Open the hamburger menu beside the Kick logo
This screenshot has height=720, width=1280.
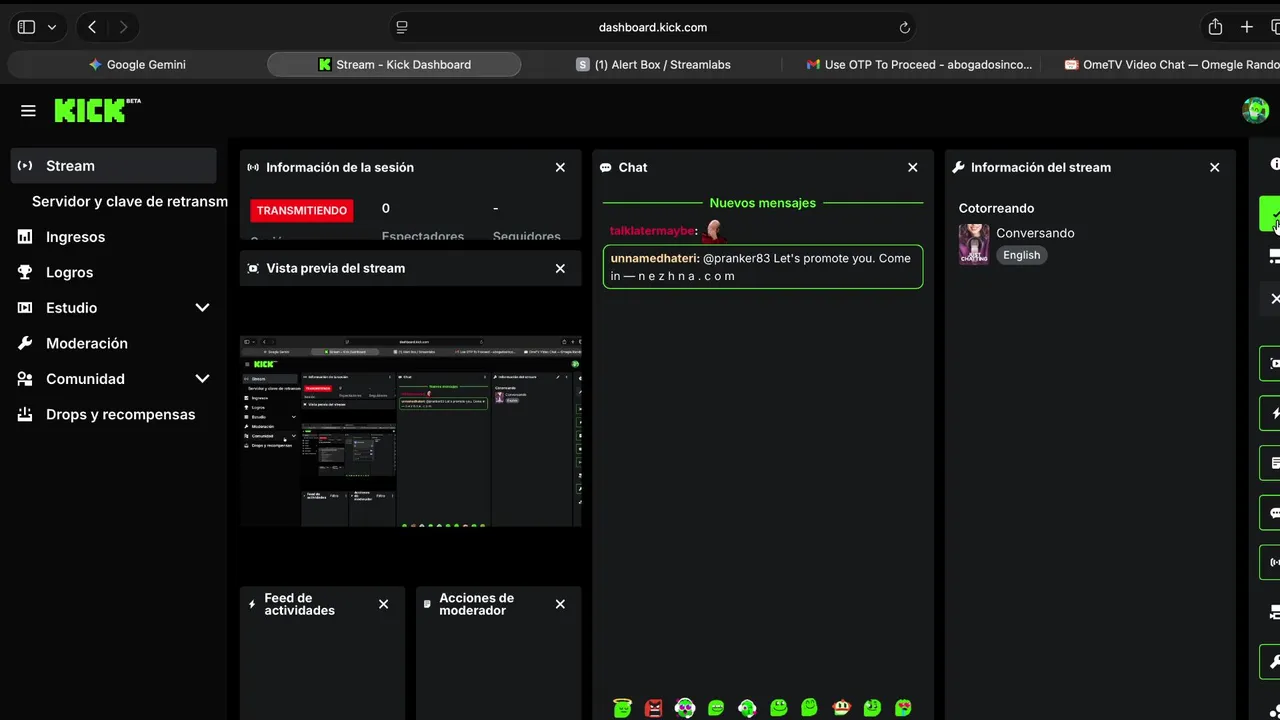pyautogui.click(x=28, y=111)
